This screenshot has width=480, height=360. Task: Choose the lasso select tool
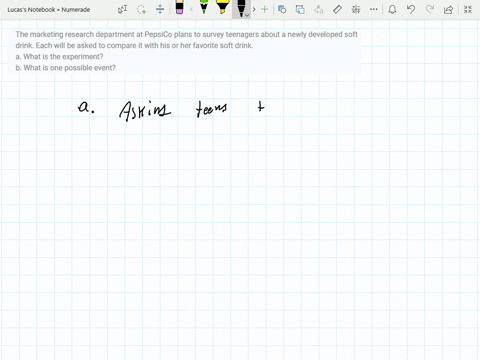pyautogui.click(x=142, y=9)
